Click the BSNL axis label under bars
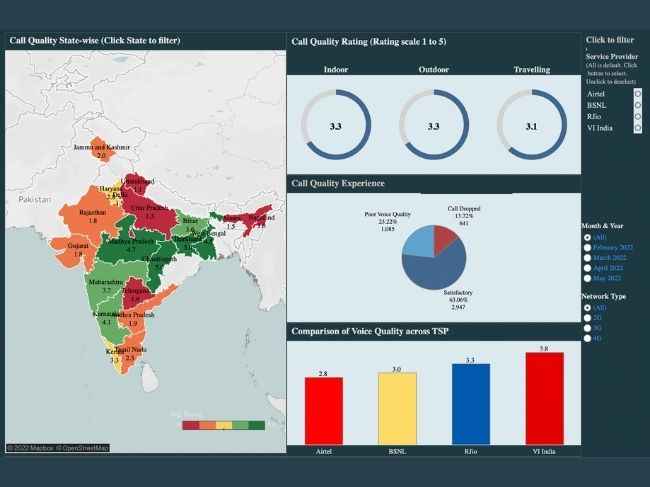Screen dimensions: 650x487 (397, 451)
